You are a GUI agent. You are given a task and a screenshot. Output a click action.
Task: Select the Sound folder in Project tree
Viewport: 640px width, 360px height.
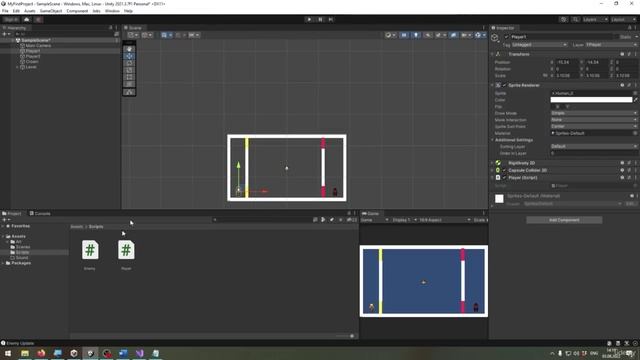coord(20,258)
